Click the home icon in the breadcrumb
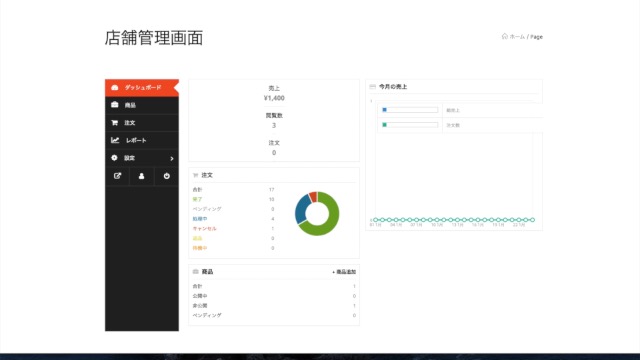The height and width of the screenshot is (360, 640). coord(504,36)
